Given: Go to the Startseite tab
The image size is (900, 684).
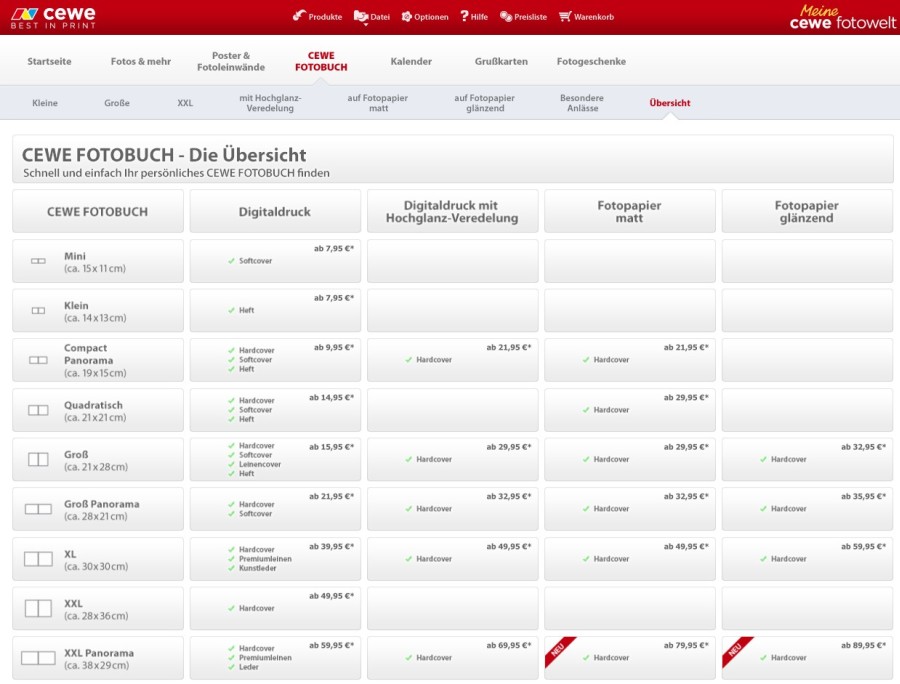Looking at the screenshot, I should [49, 61].
